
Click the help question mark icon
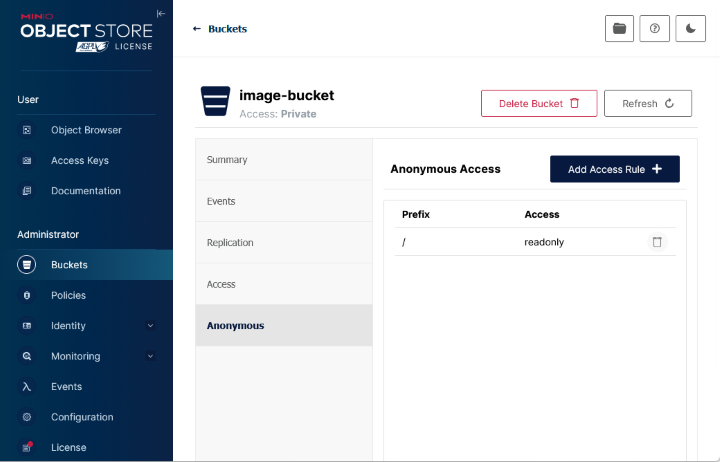click(x=654, y=29)
